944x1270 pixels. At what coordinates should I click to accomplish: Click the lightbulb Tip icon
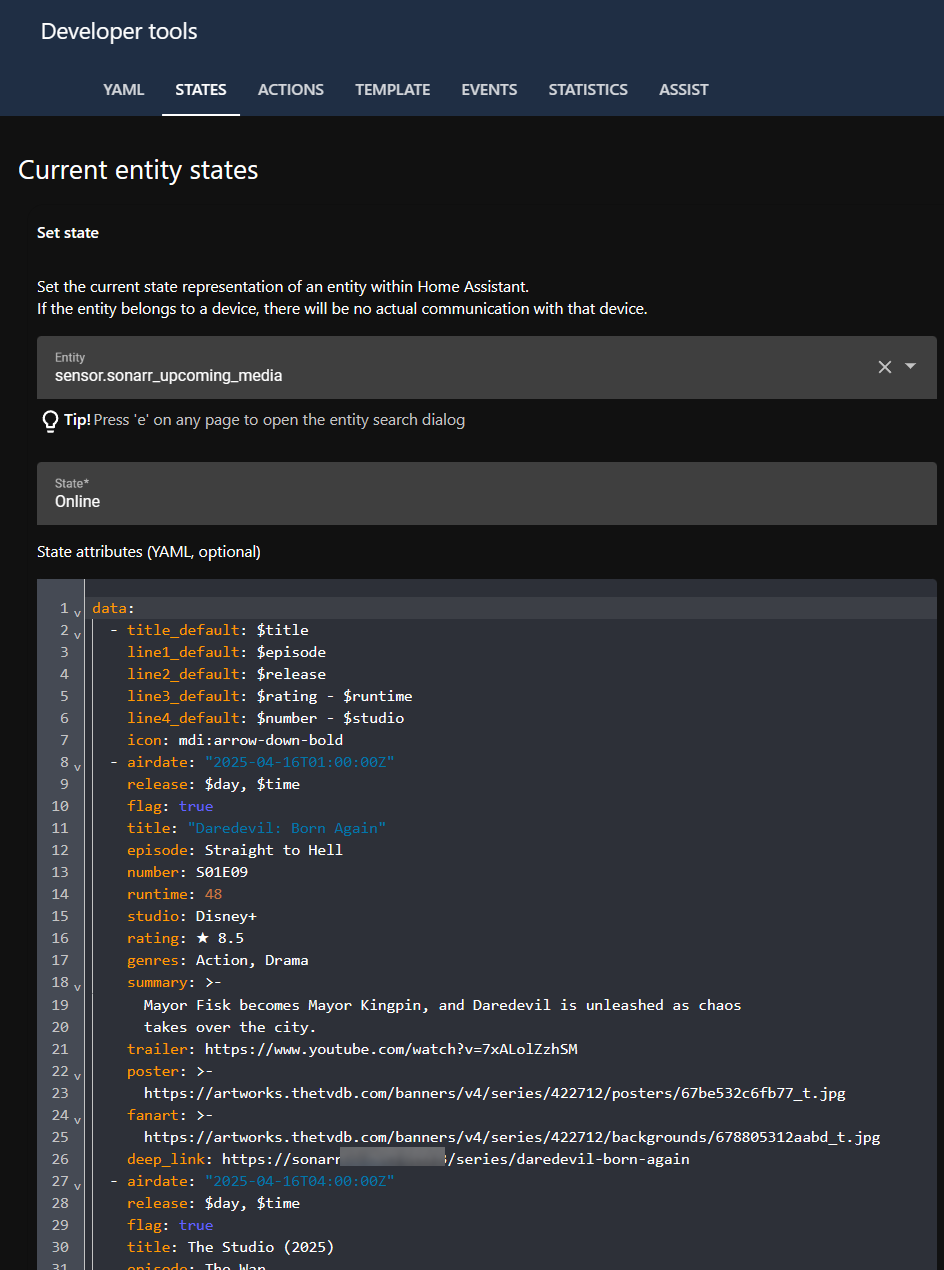[x=50, y=421]
